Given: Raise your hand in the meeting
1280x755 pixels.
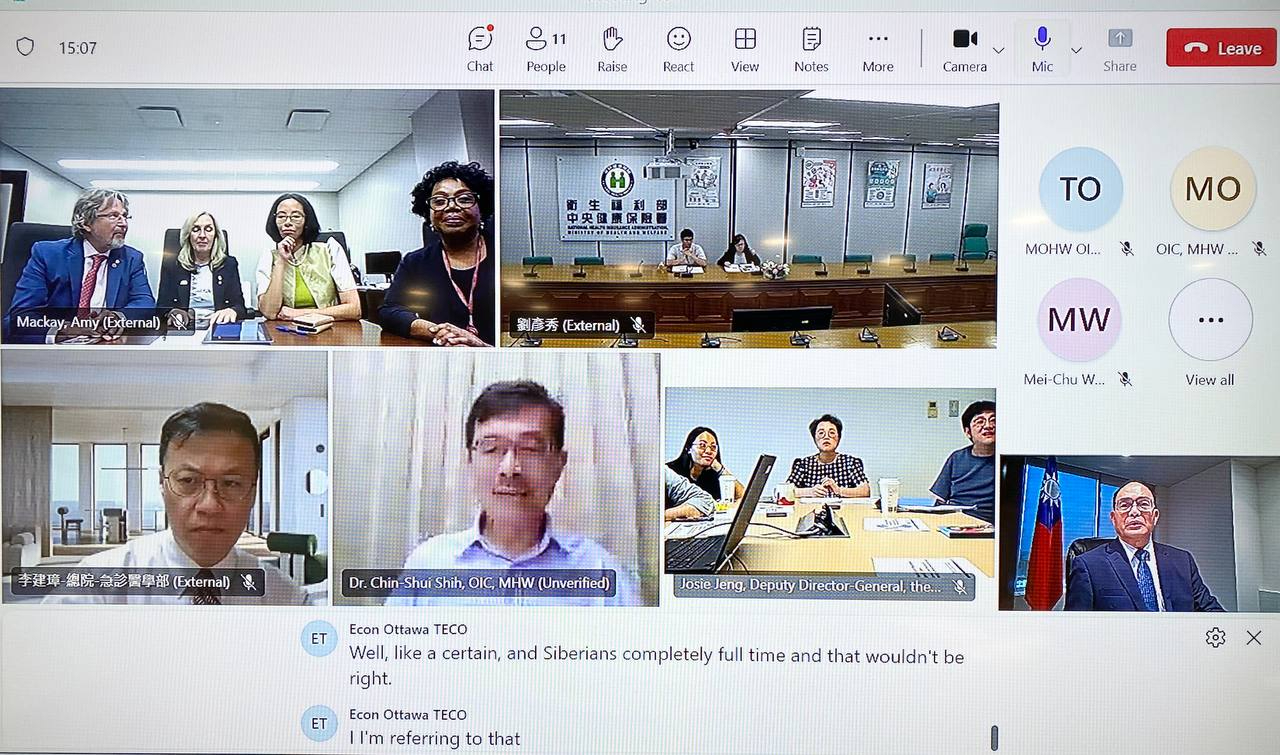Looking at the screenshot, I should pyautogui.click(x=612, y=48).
